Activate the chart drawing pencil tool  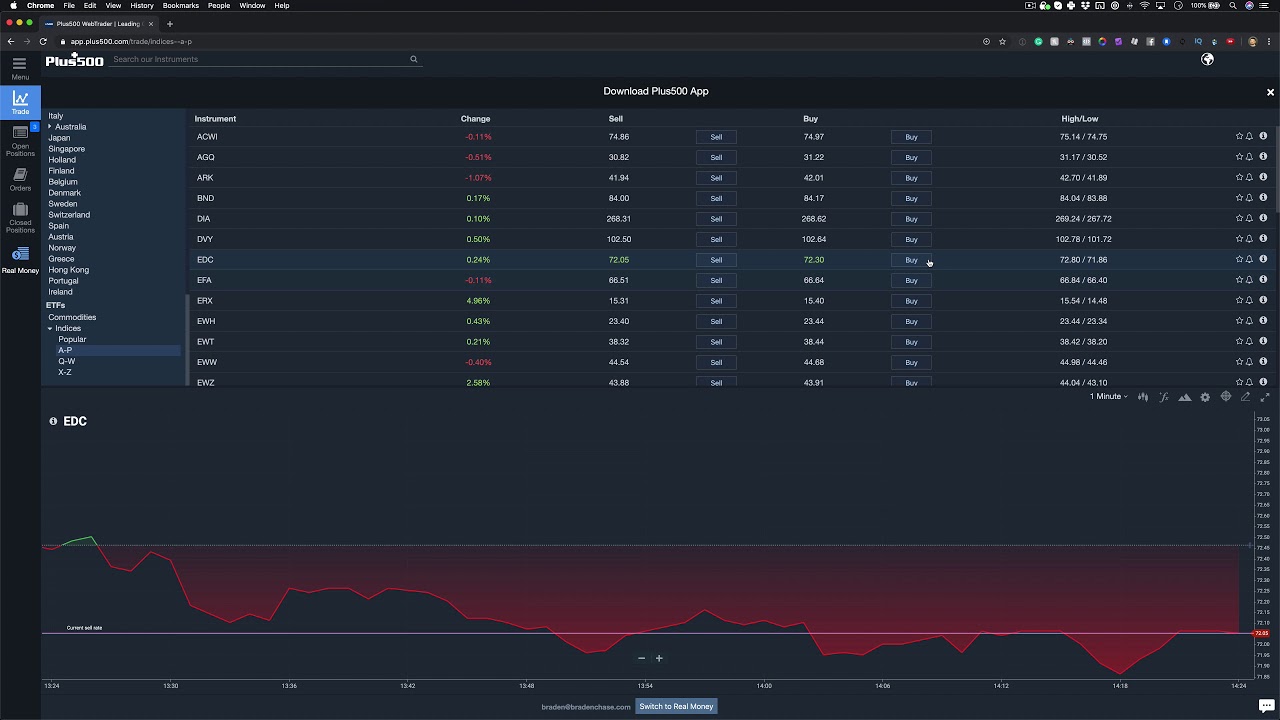coord(1245,397)
